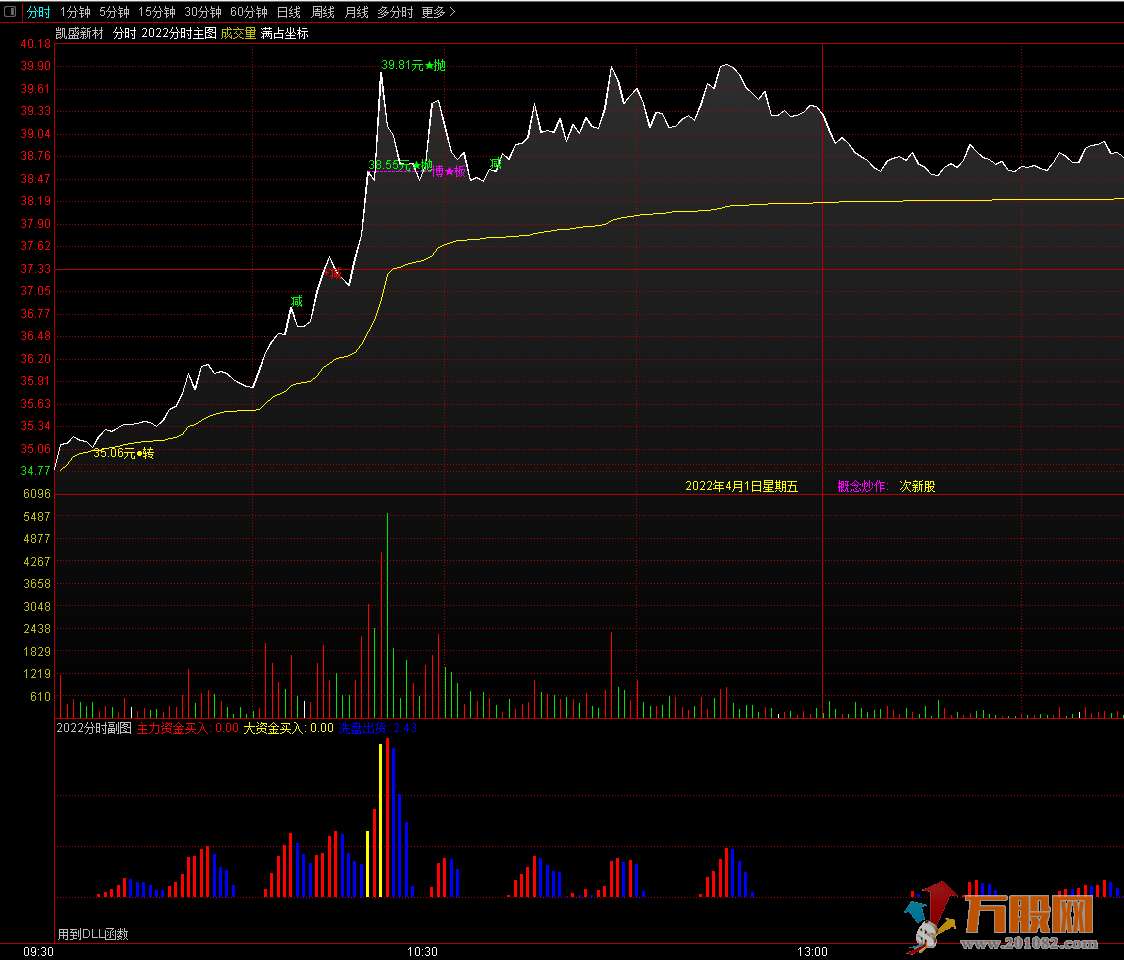Switch to the 15分钟 chart tab

point(156,12)
